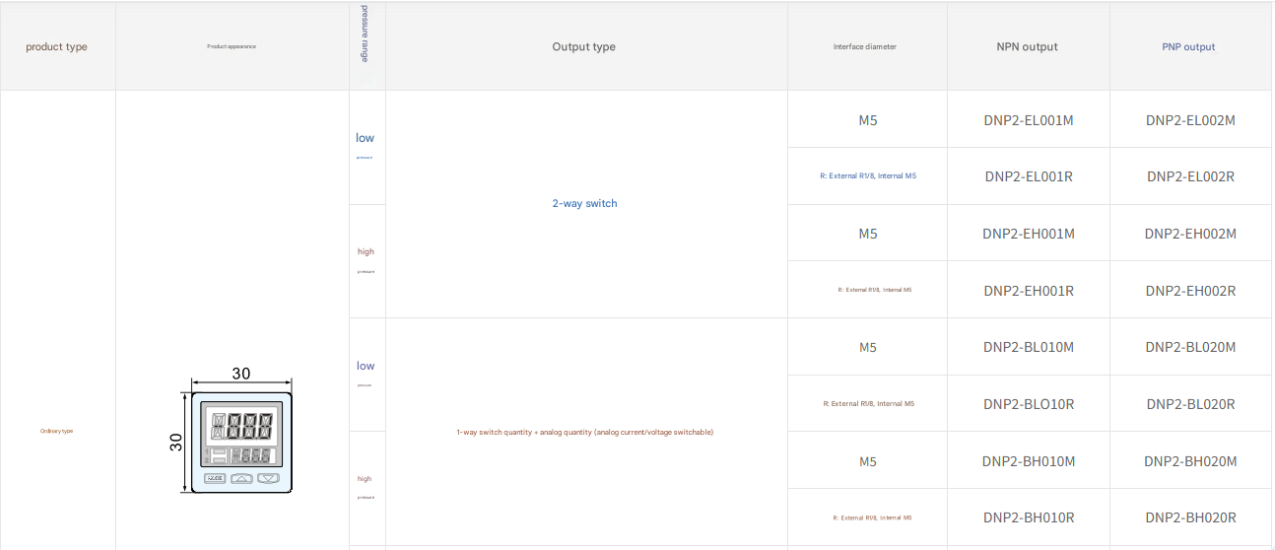This screenshot has height=550, width=1275.
Task: Select model DNP2-EH002R in PNP column
Action: (x=1190, y=291)
